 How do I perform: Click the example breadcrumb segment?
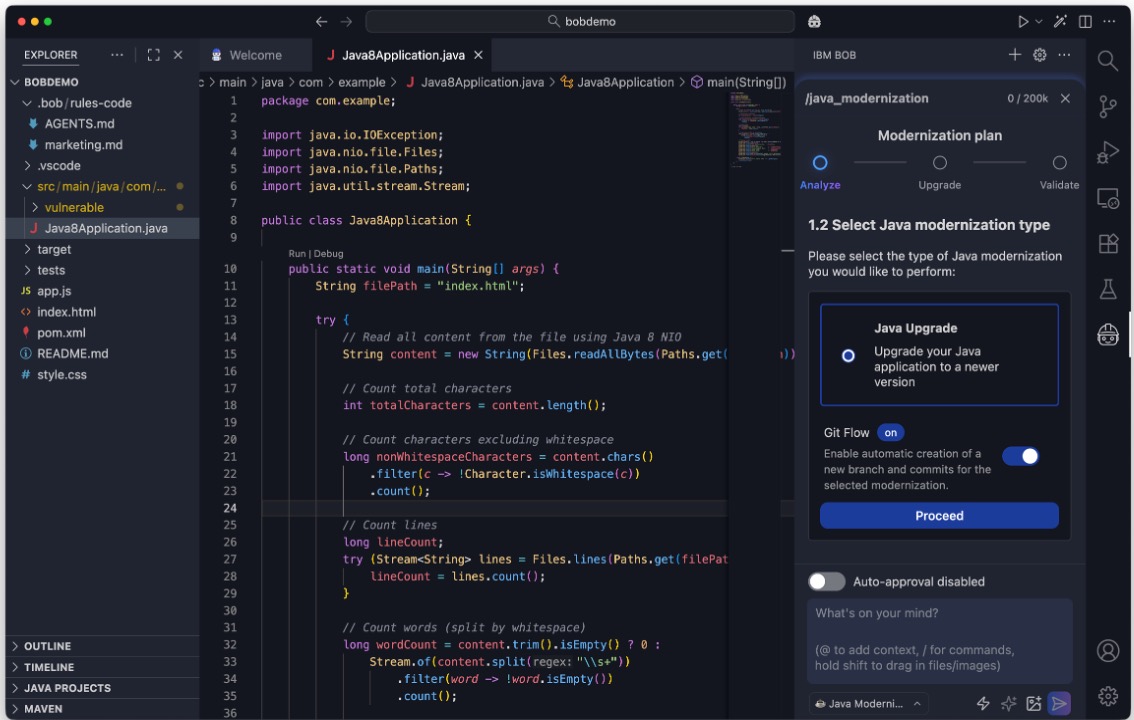pyautogui.click(x=362, y=82)
